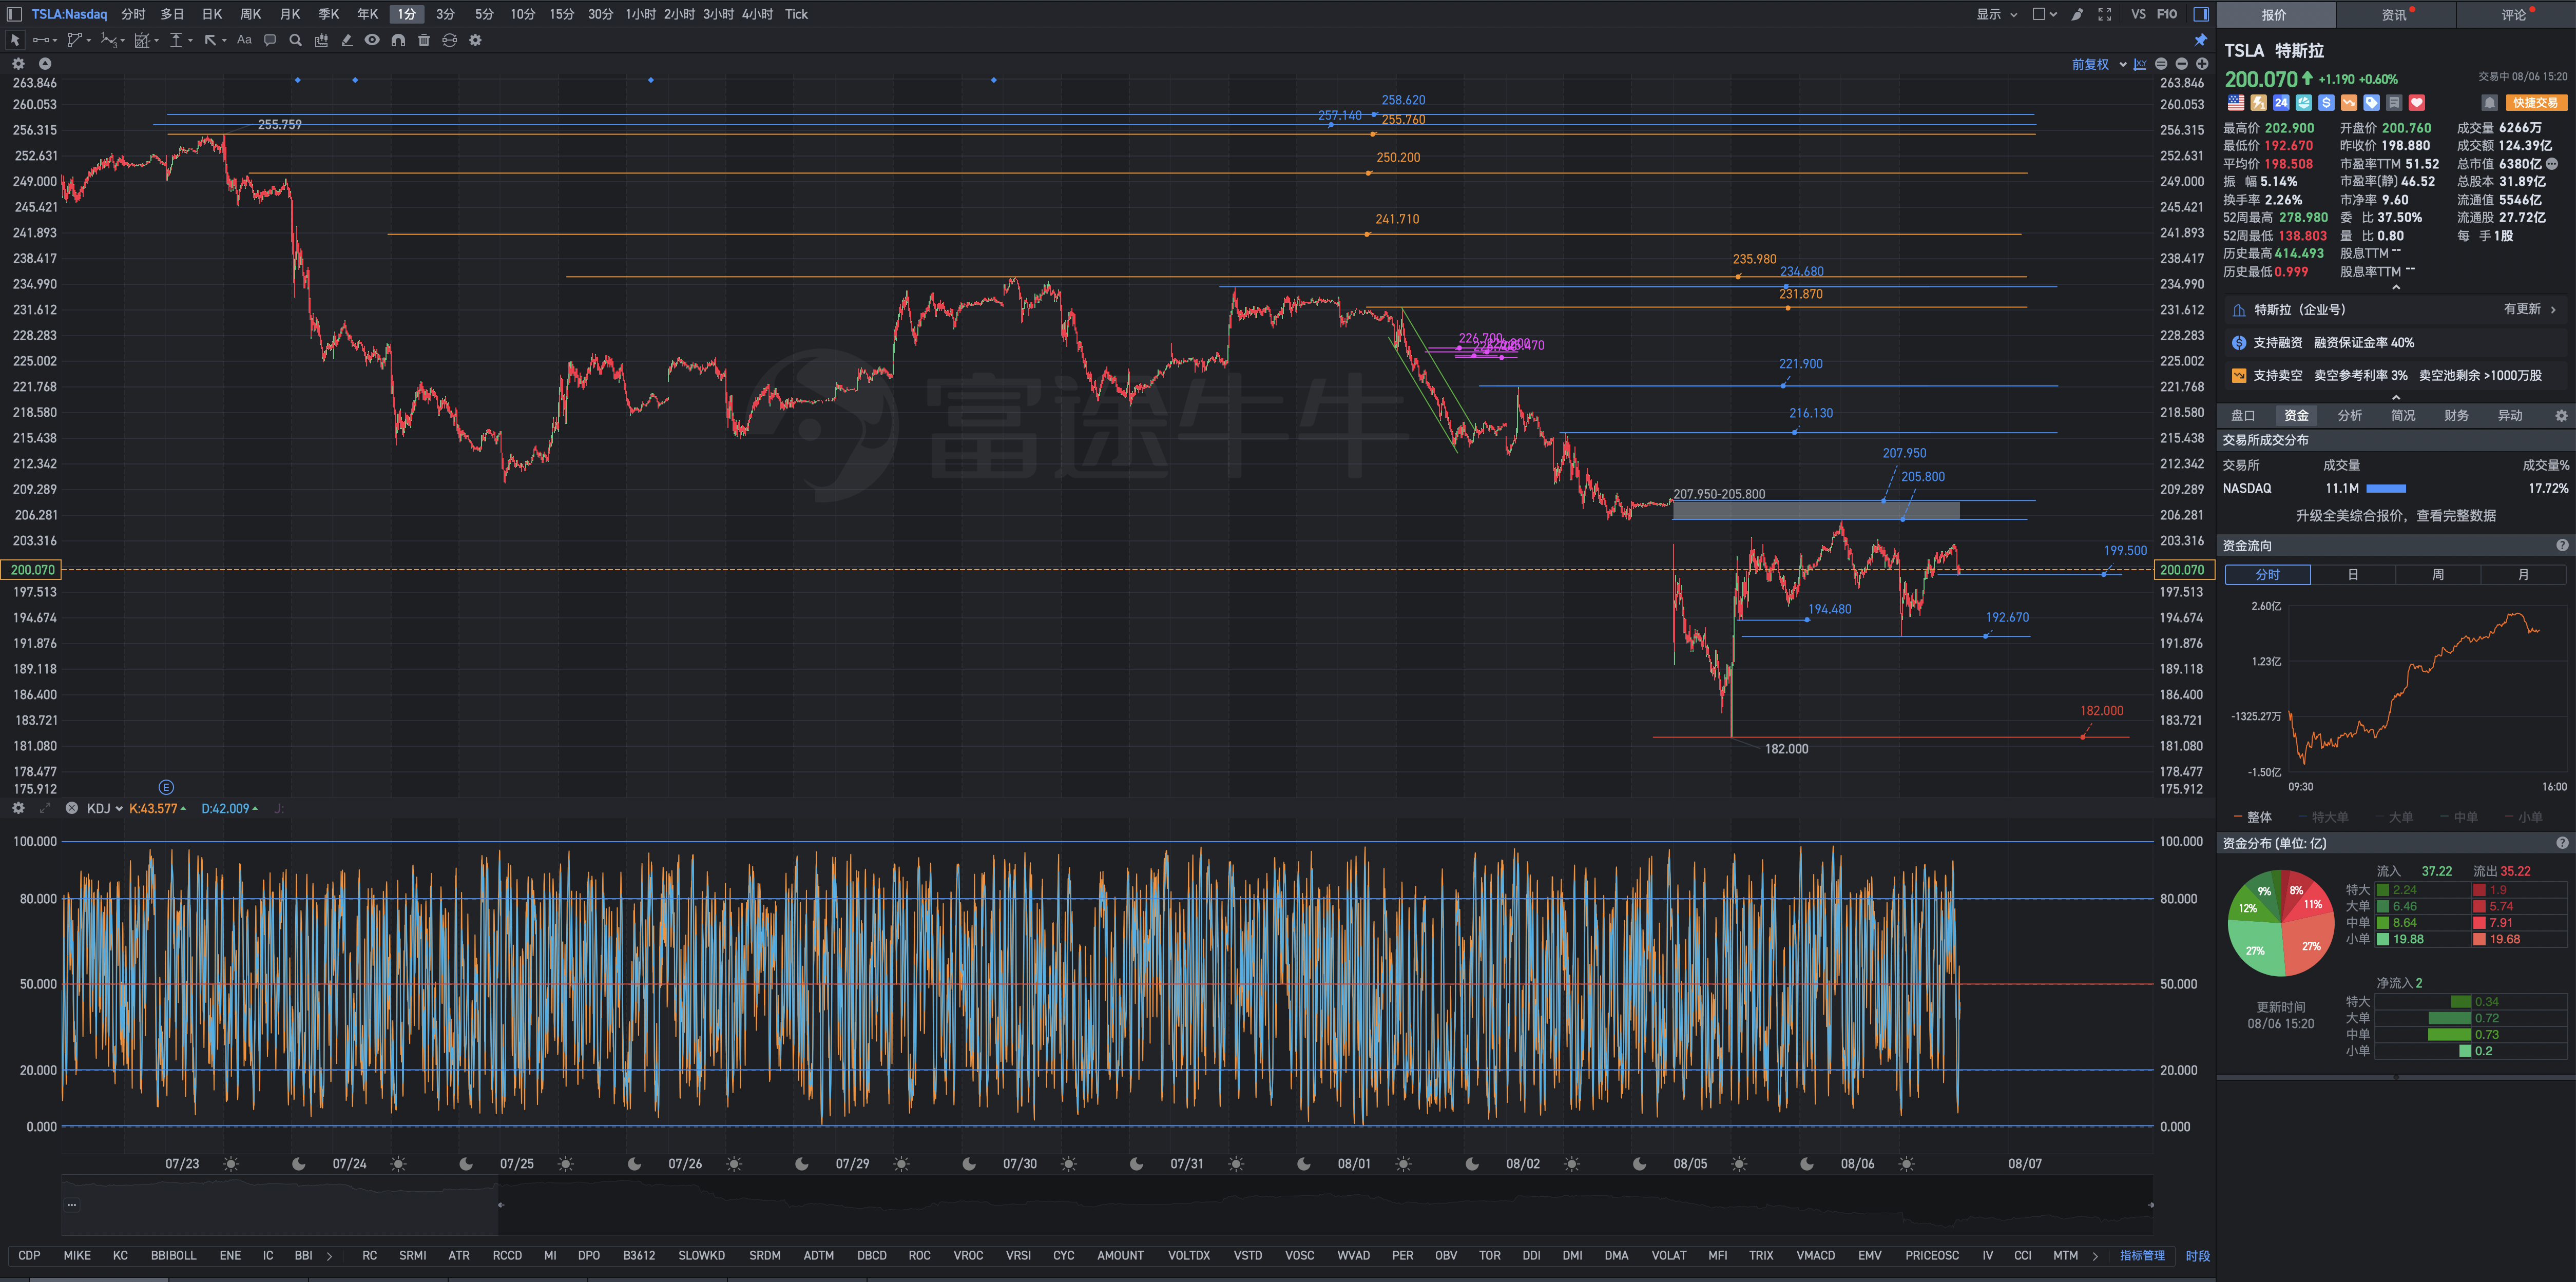Image resolution: width=2576 pixels, height=1282 pixels.
Task: Toggle 大单 line in flow legend
Action: point(2394,817)
